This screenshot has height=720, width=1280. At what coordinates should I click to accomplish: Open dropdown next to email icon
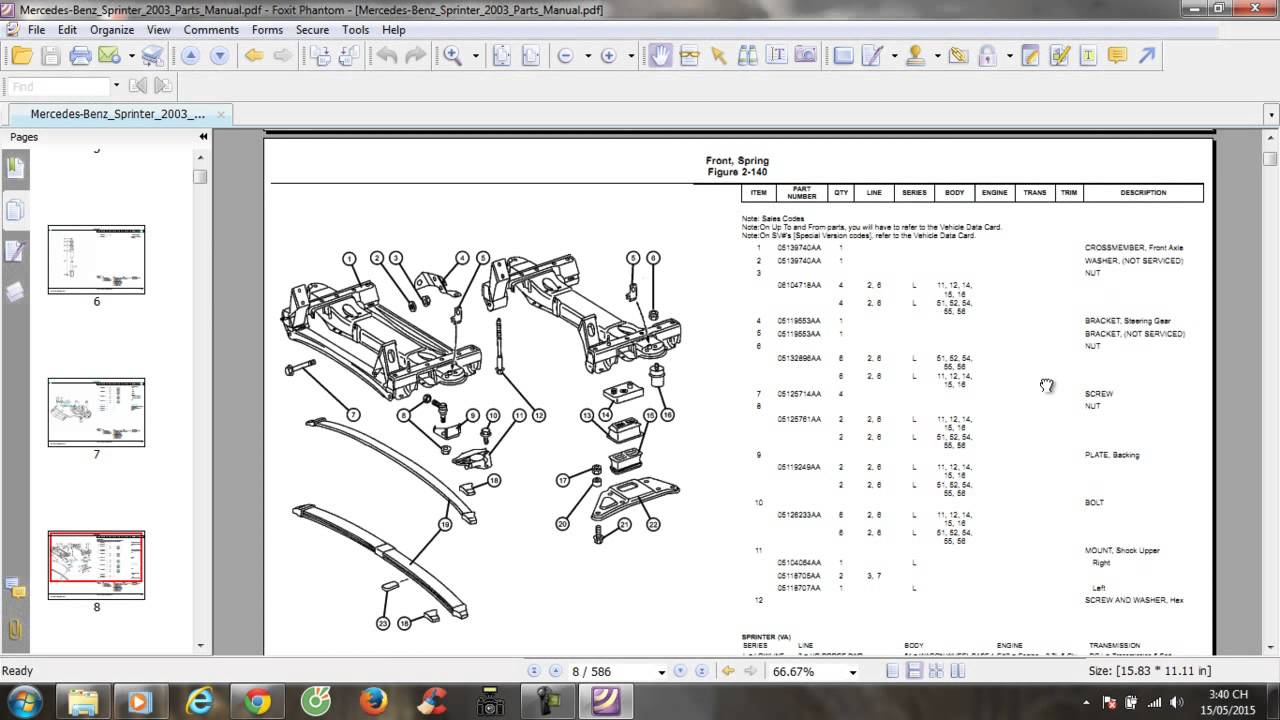click(x=130, y=56)
